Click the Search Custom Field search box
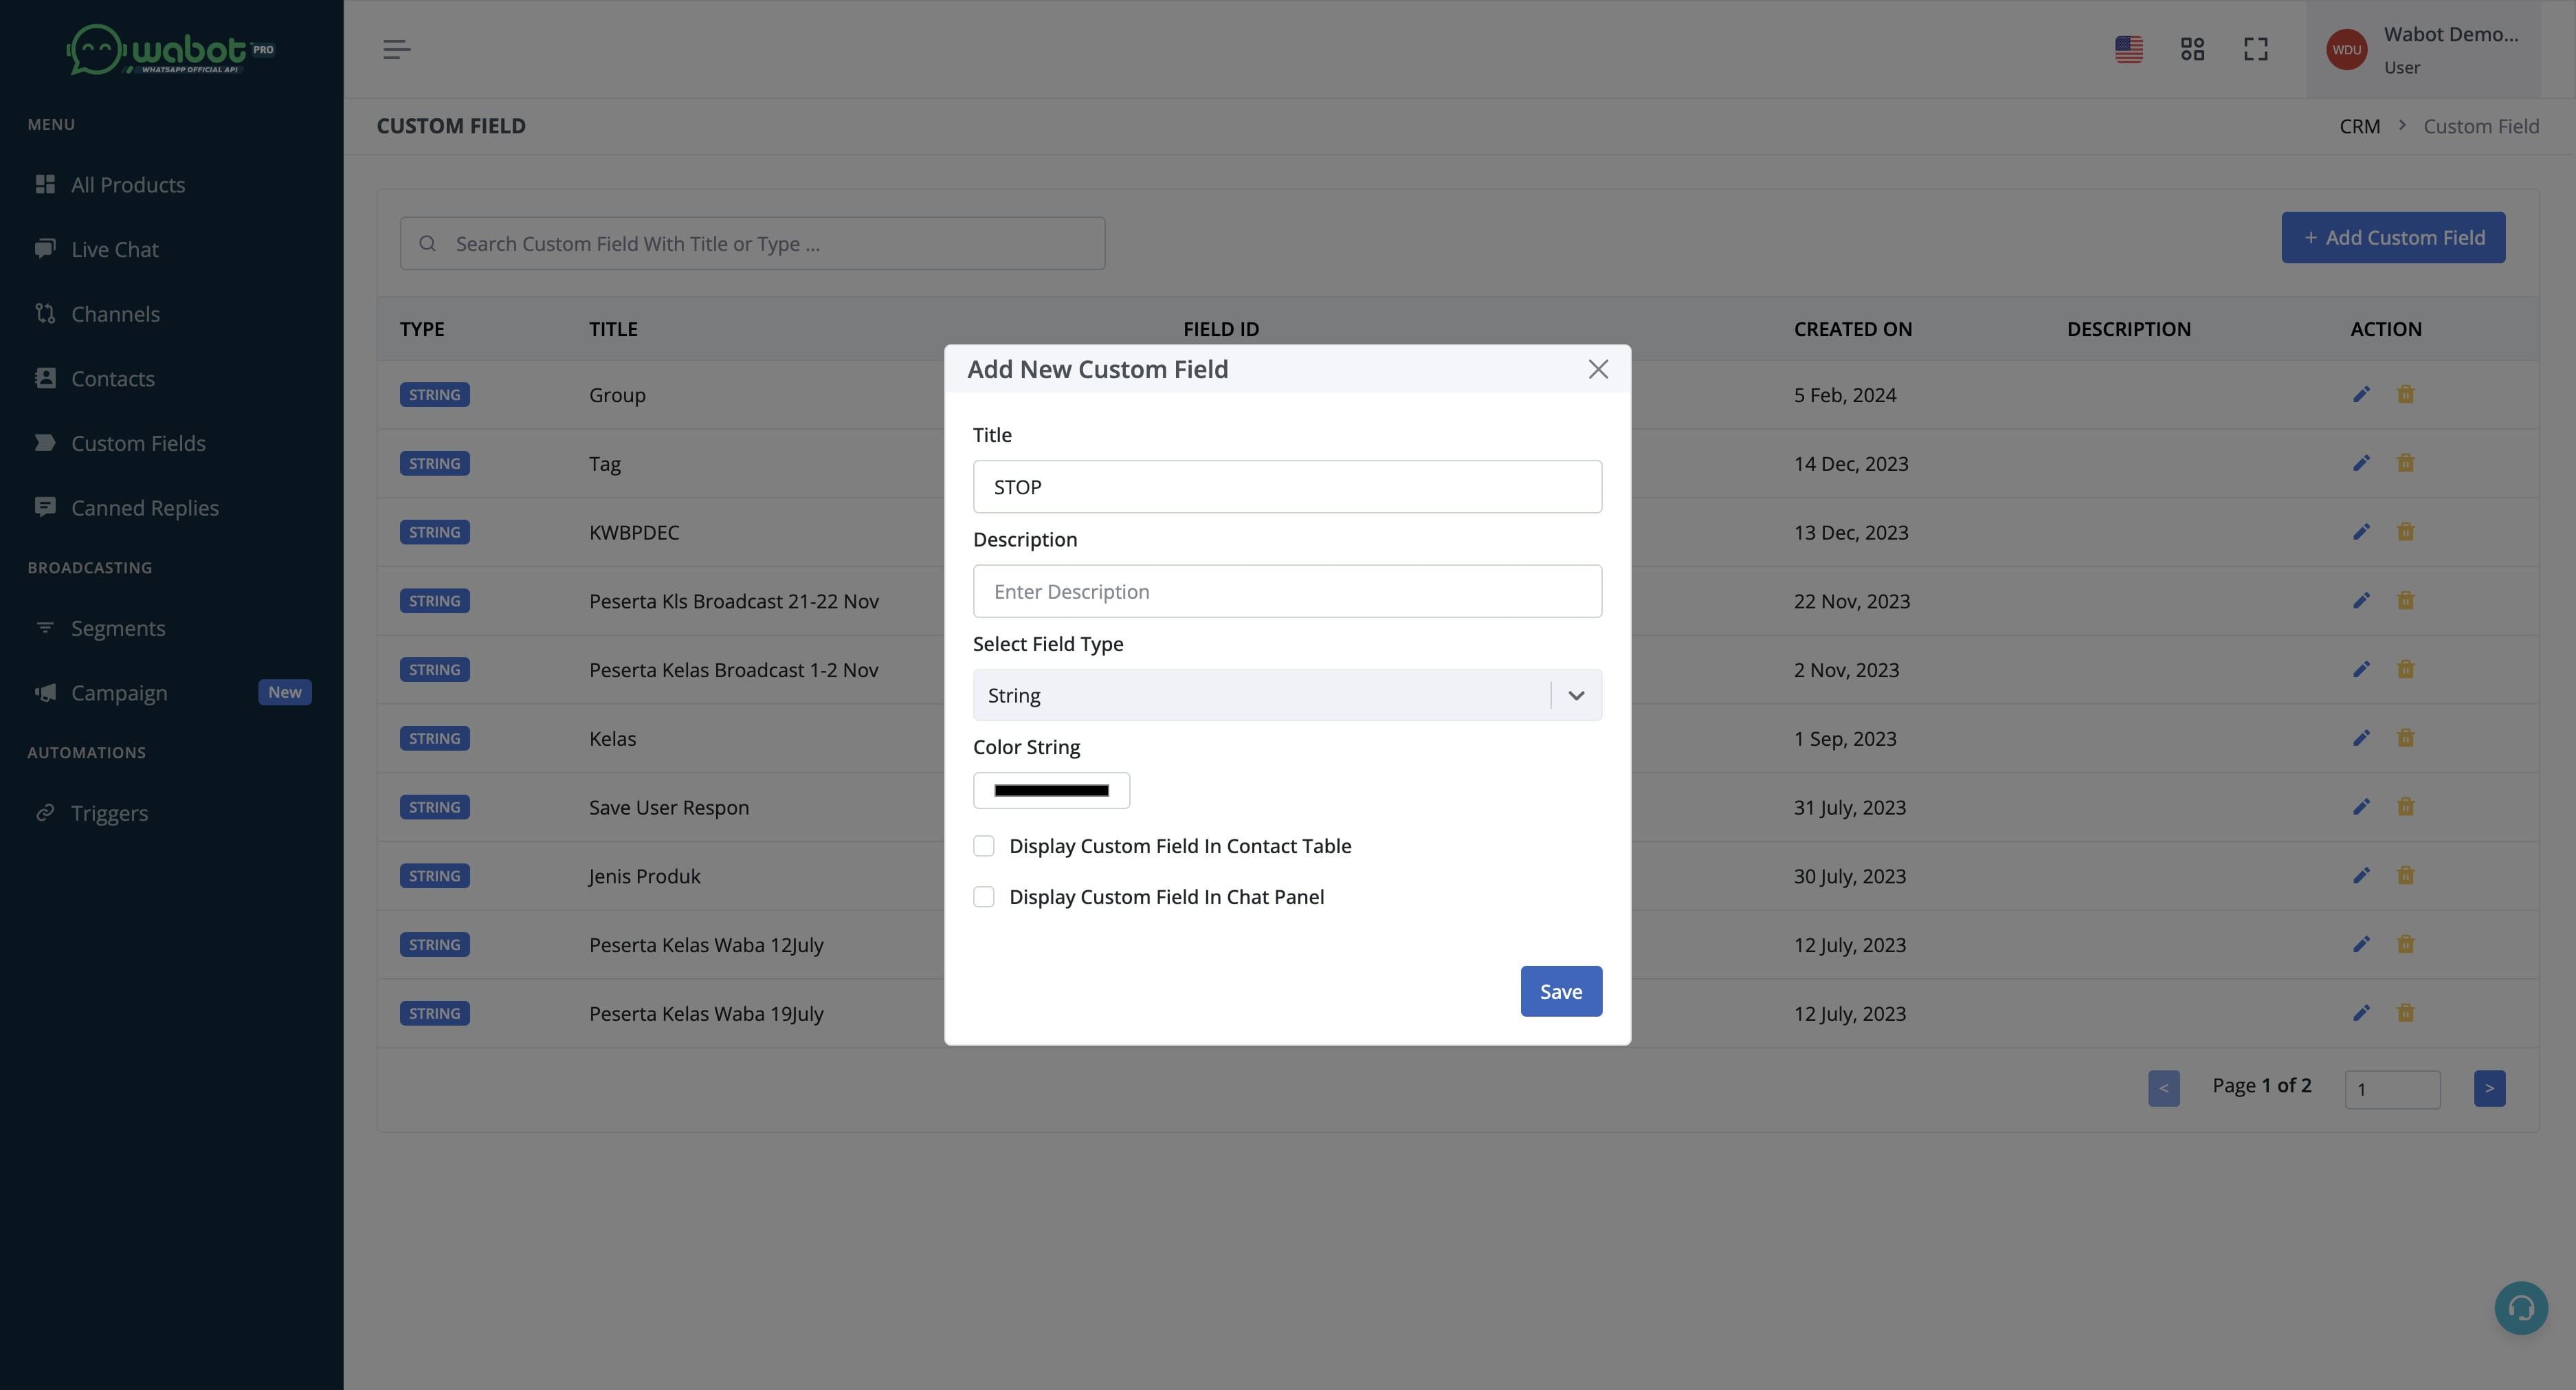 click(752, 243)
